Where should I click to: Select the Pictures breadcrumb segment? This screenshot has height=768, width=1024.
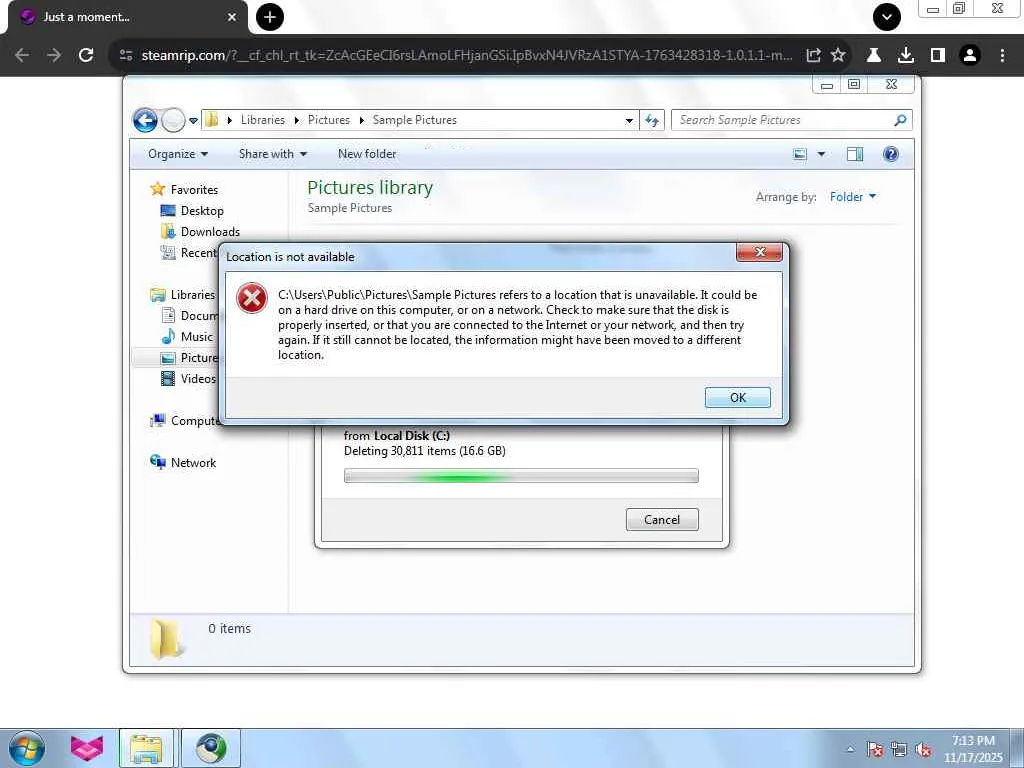coord(328,120)
